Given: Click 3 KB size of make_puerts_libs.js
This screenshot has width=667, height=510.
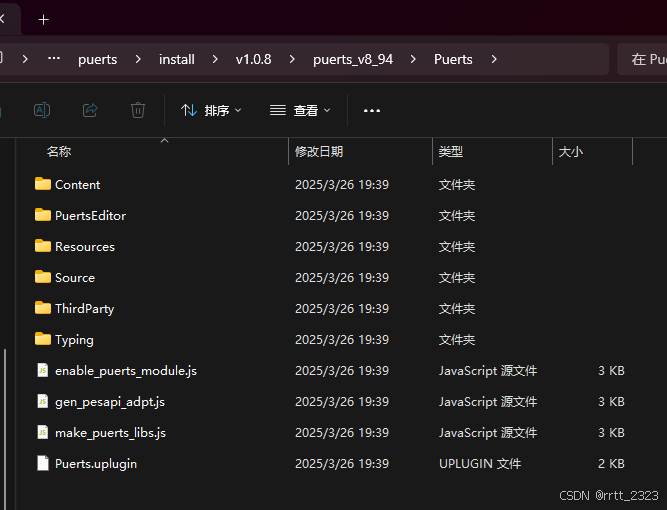Looking at the screenshot, I should click(611, 433).
